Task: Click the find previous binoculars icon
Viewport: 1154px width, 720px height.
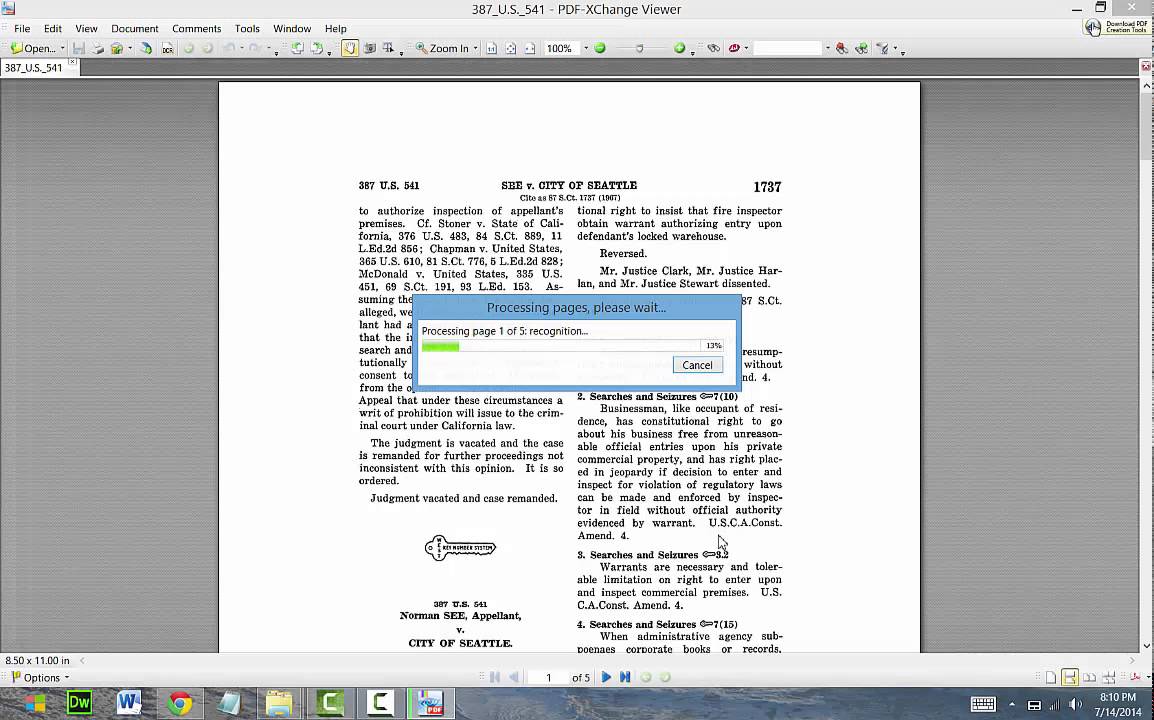Action: [842, 48]
